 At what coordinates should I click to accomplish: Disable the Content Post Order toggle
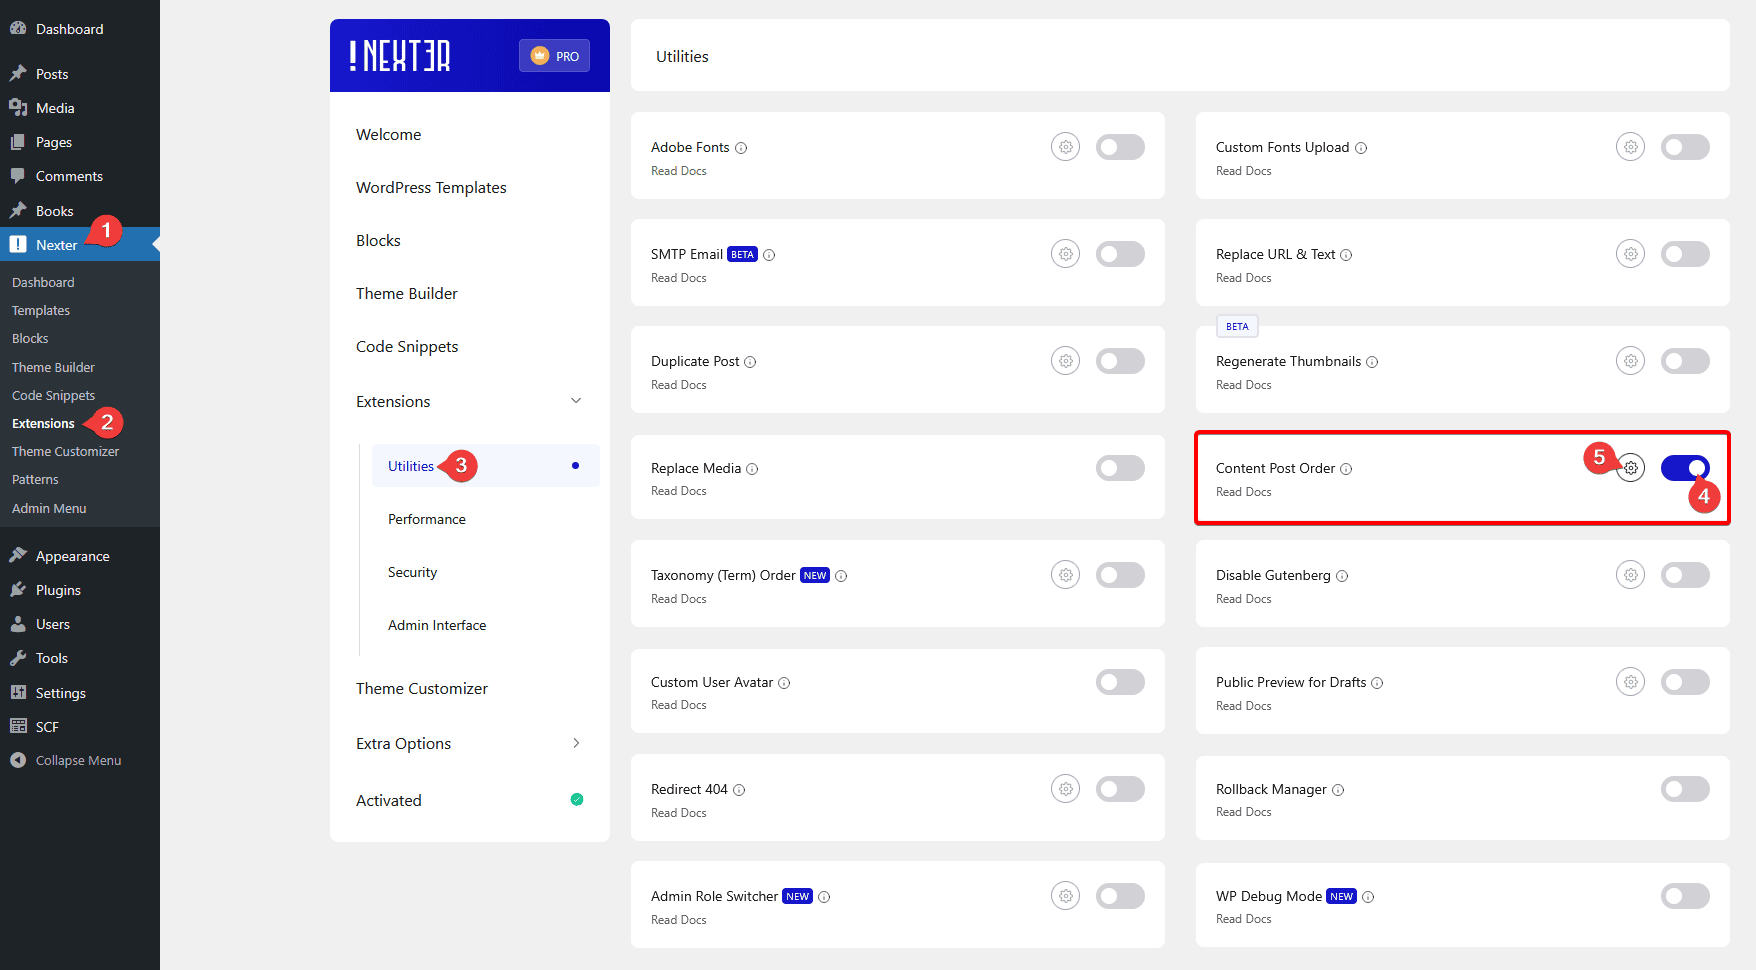(x=1685, y=467)
